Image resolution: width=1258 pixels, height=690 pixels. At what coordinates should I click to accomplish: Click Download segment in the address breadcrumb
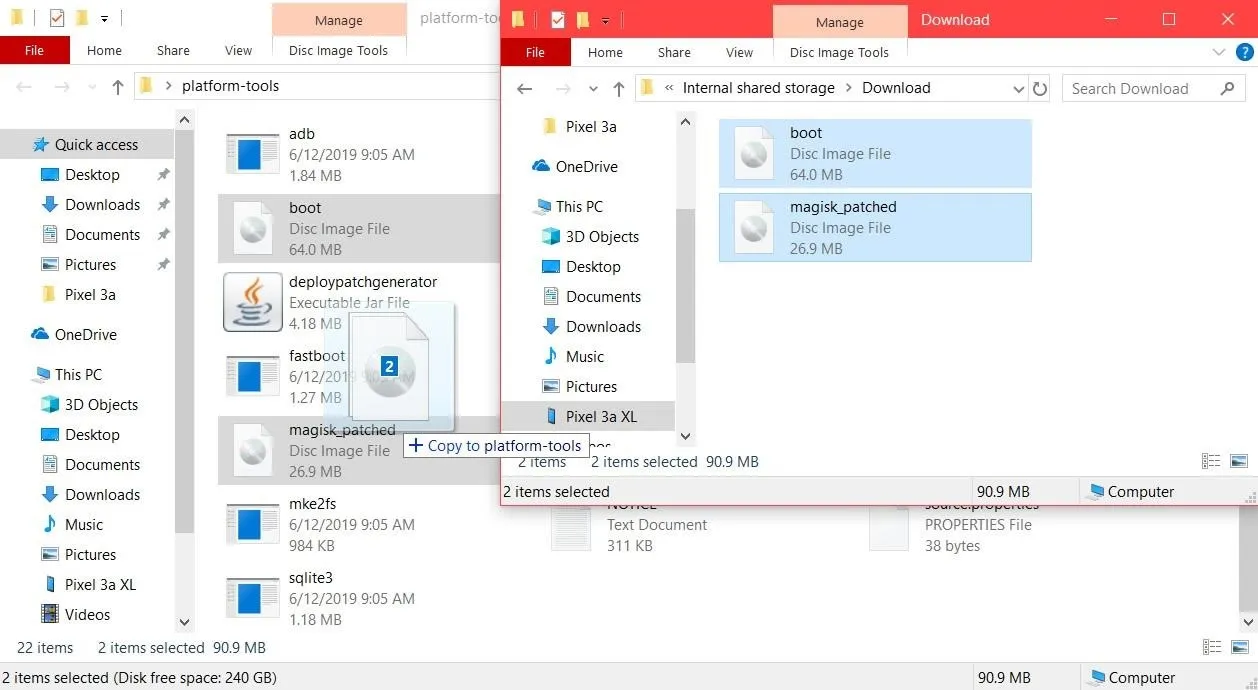coord(896,88)
